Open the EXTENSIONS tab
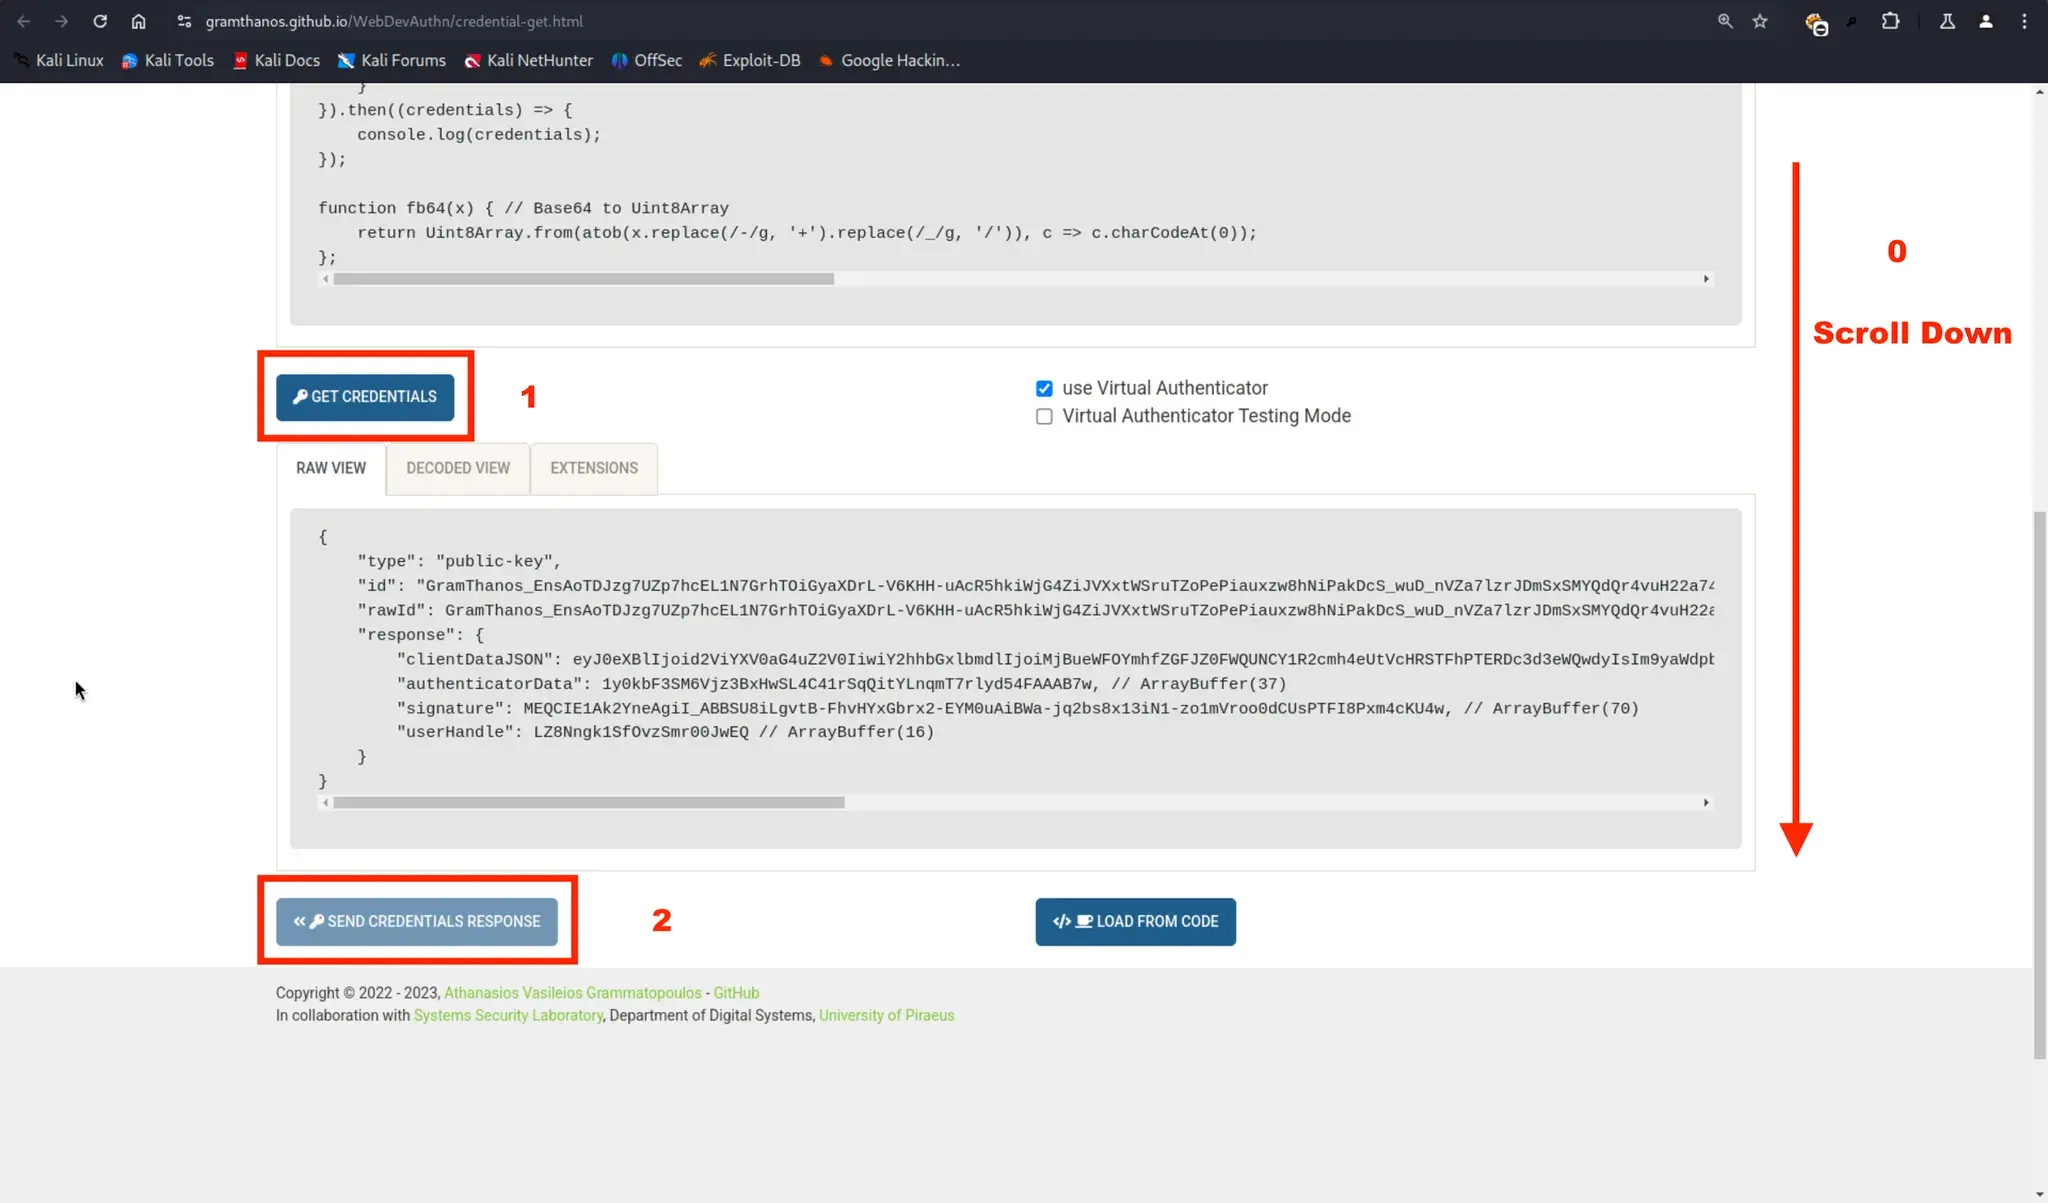 (593, 468)
